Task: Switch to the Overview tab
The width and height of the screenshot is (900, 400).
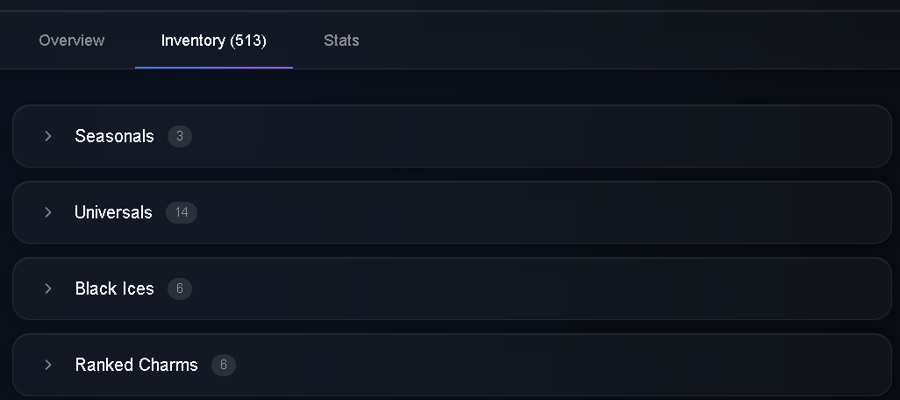Action: pyautogui.click(x=71, y=41)
